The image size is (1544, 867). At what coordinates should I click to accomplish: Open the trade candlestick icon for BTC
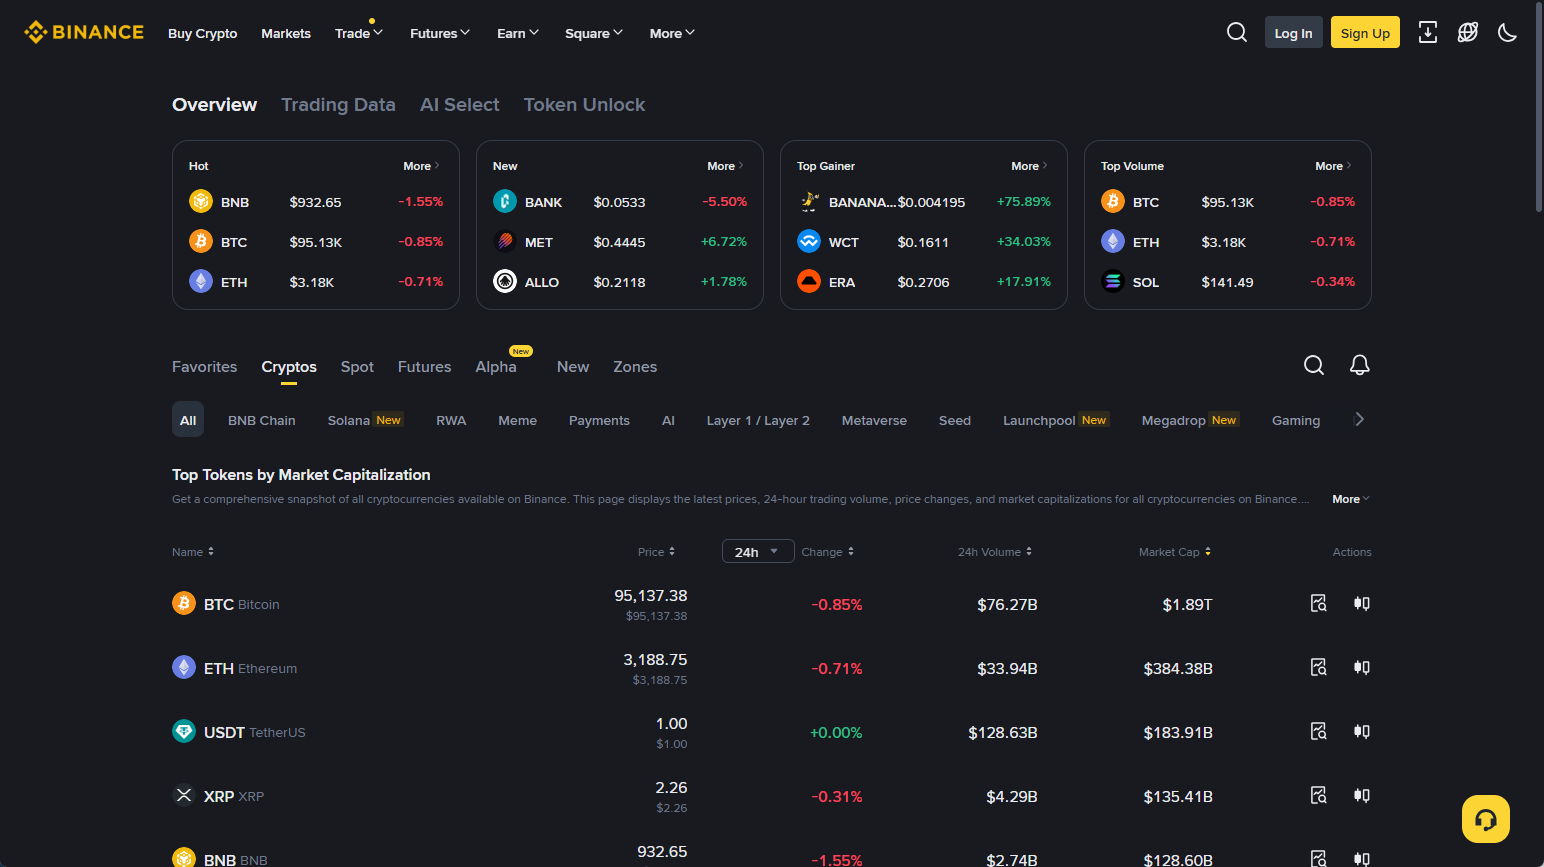pyautogui.click(x=1361, y=604)
